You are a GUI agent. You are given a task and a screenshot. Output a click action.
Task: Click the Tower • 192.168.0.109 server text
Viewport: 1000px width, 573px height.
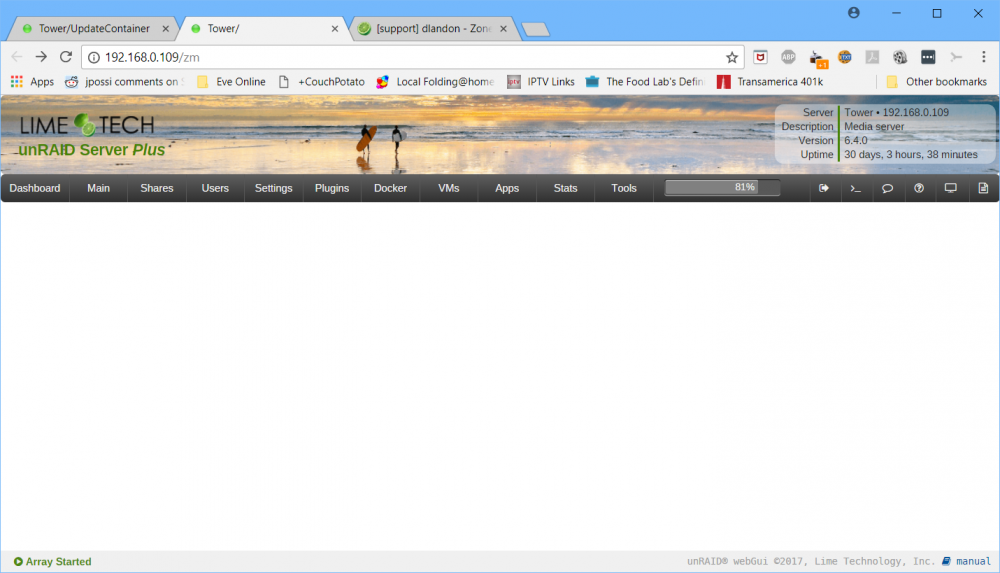pyautogui.click(x=896, y=112)
